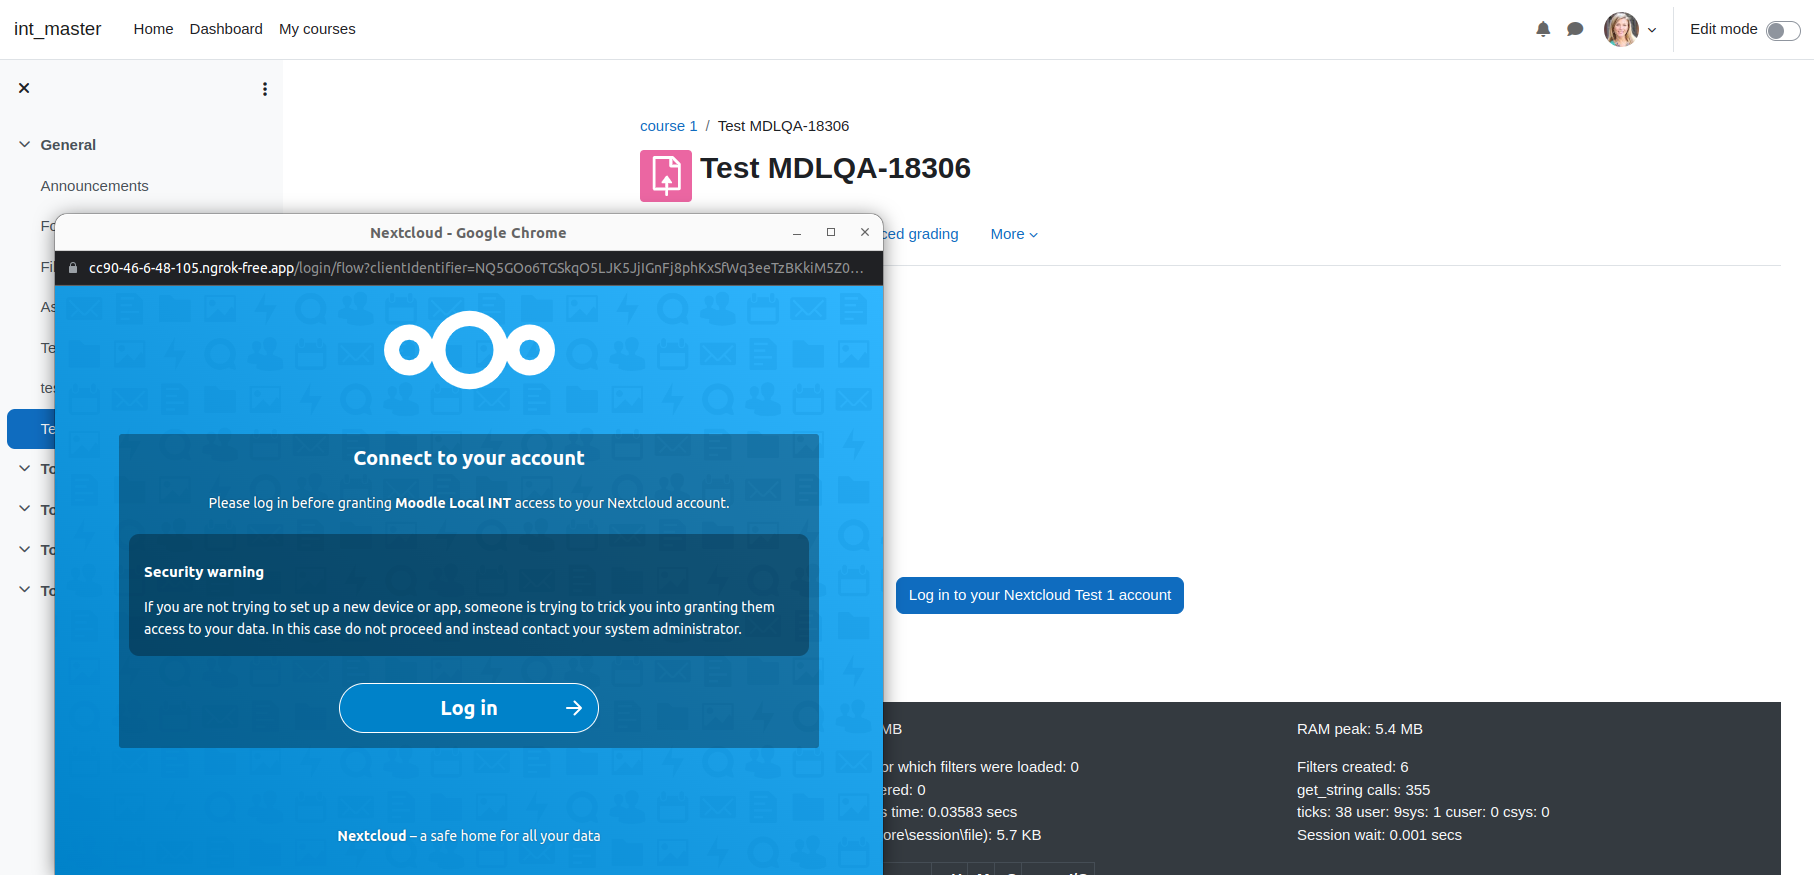Screen dimensions: 1814x875
Task: Expand the fourth collapsed topic section
Action: [24, 590]
